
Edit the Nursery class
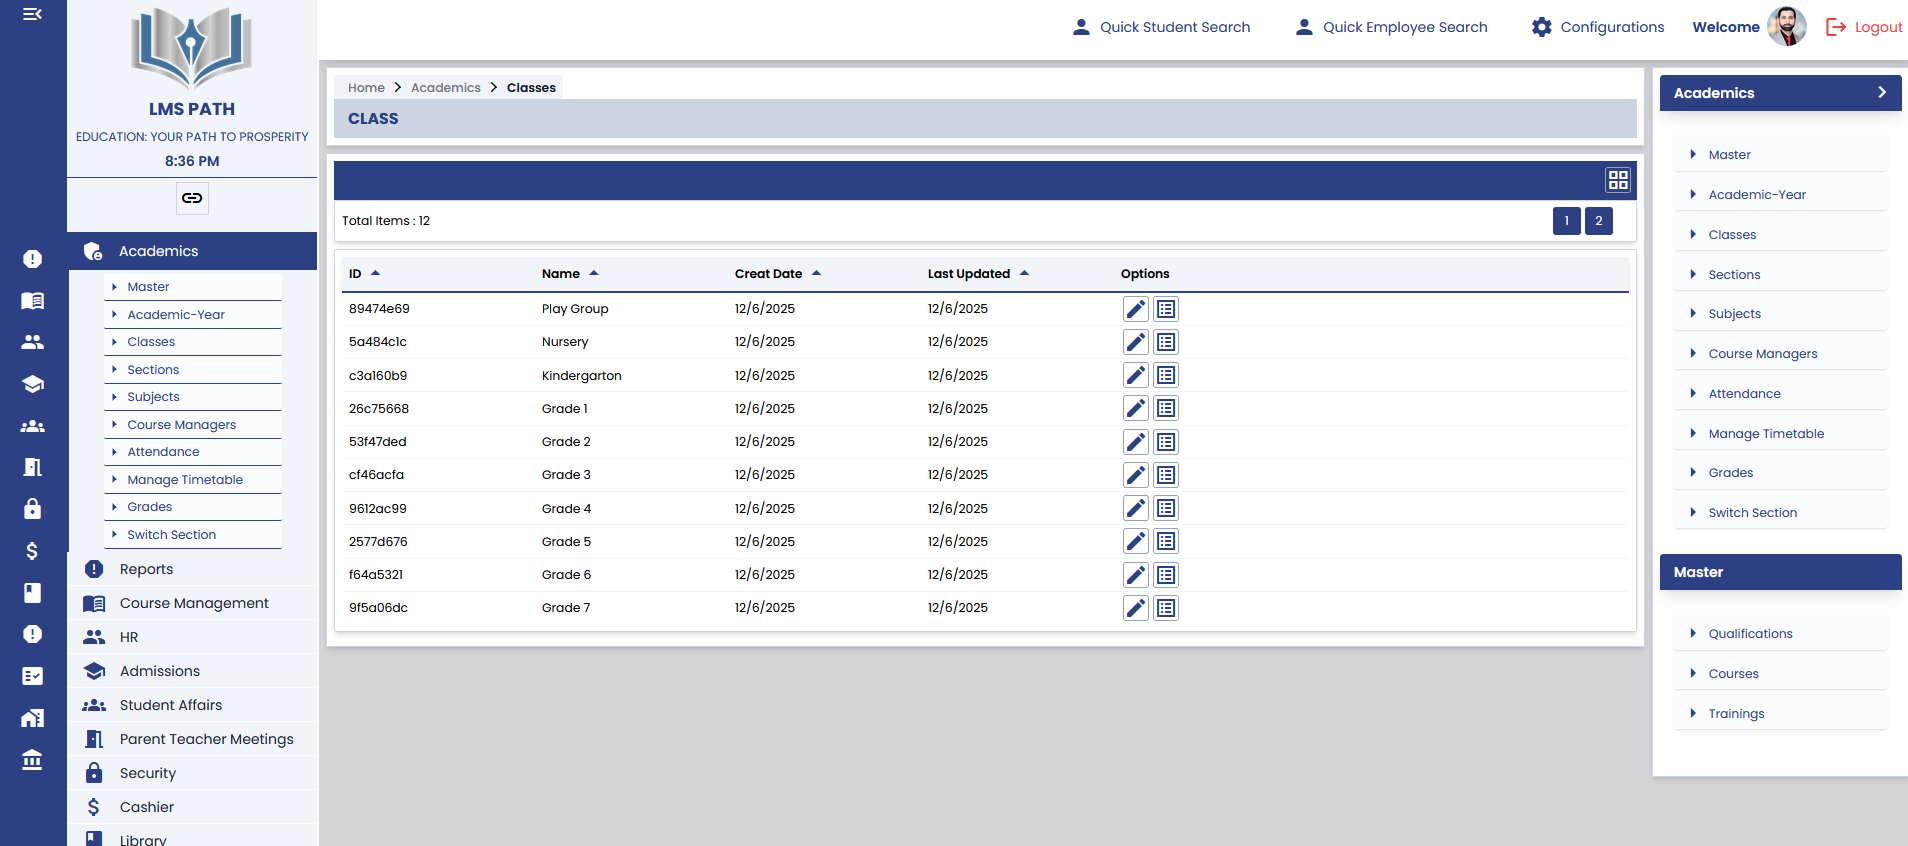point(1135,342)
